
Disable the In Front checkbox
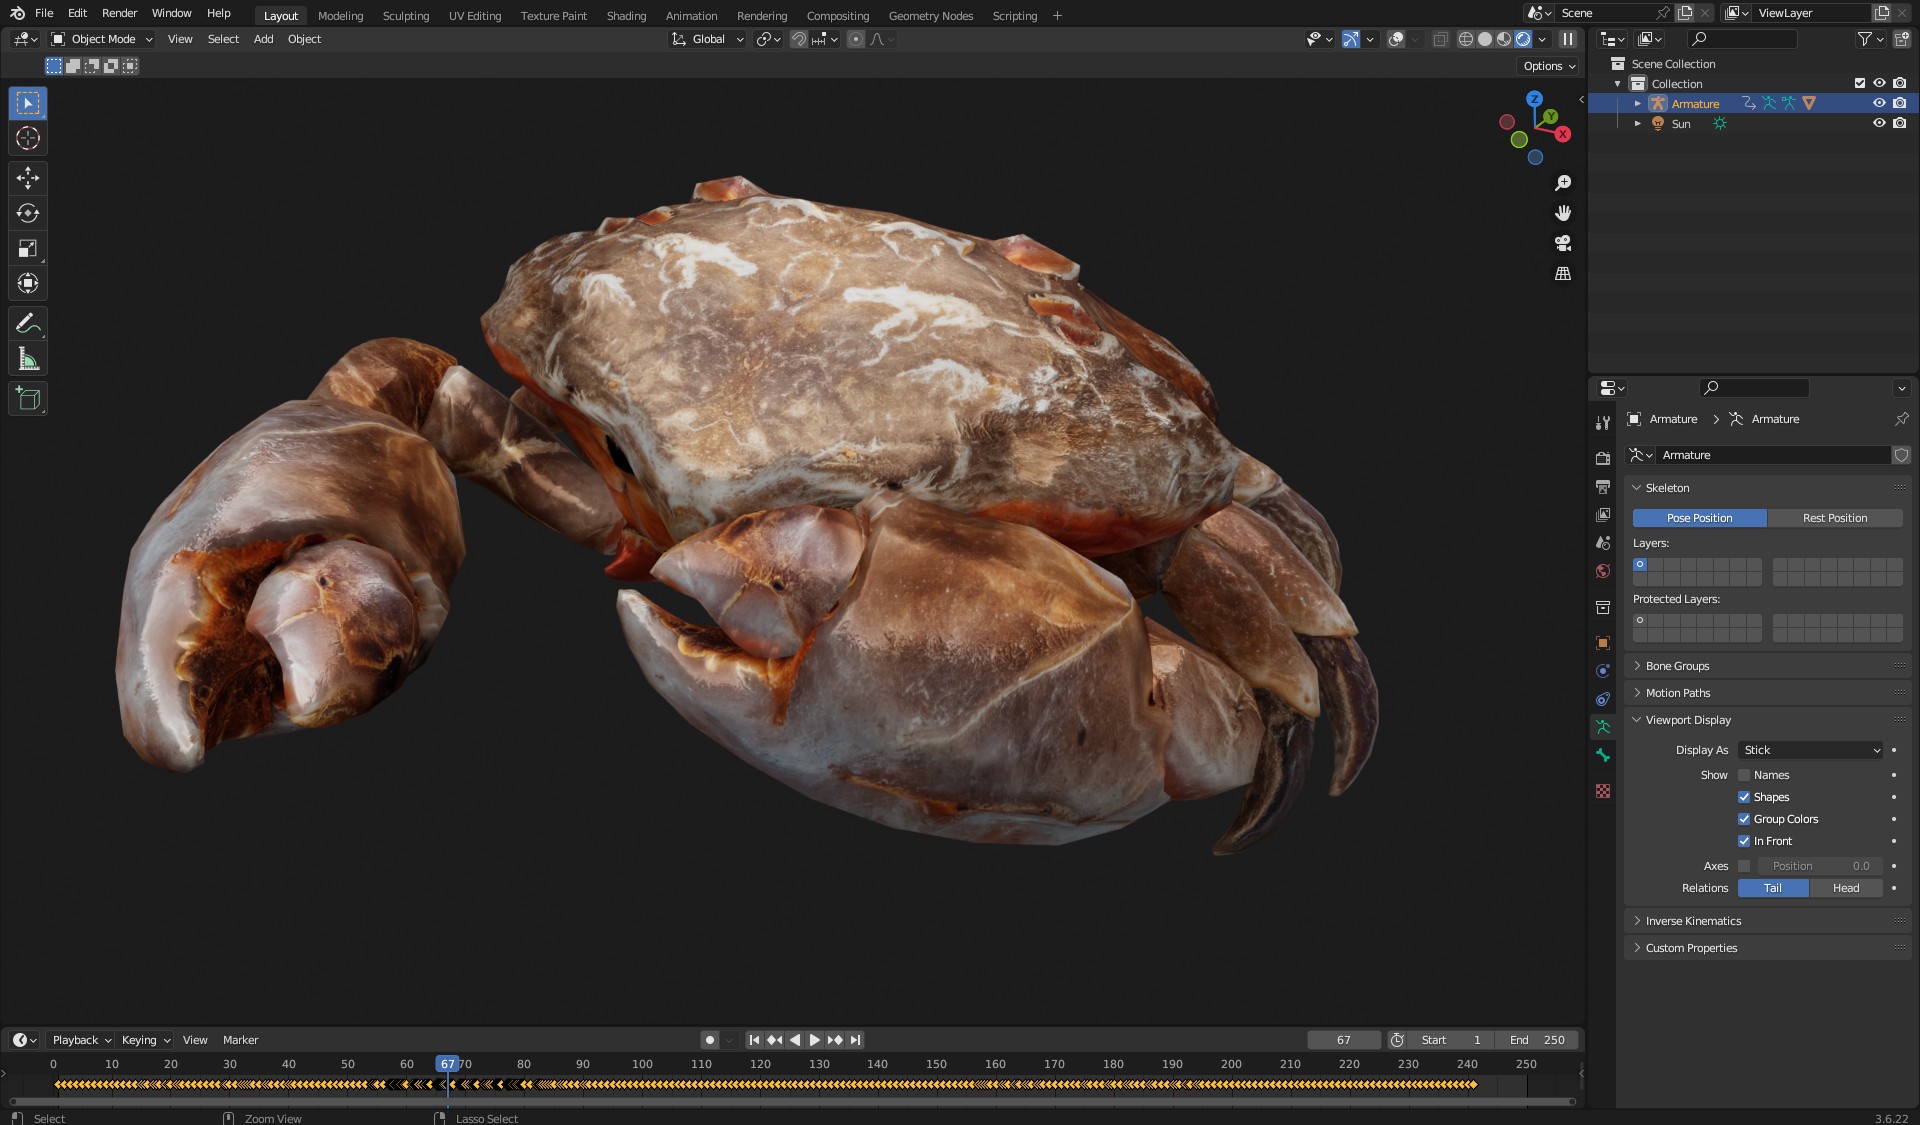coord(1744,841)
